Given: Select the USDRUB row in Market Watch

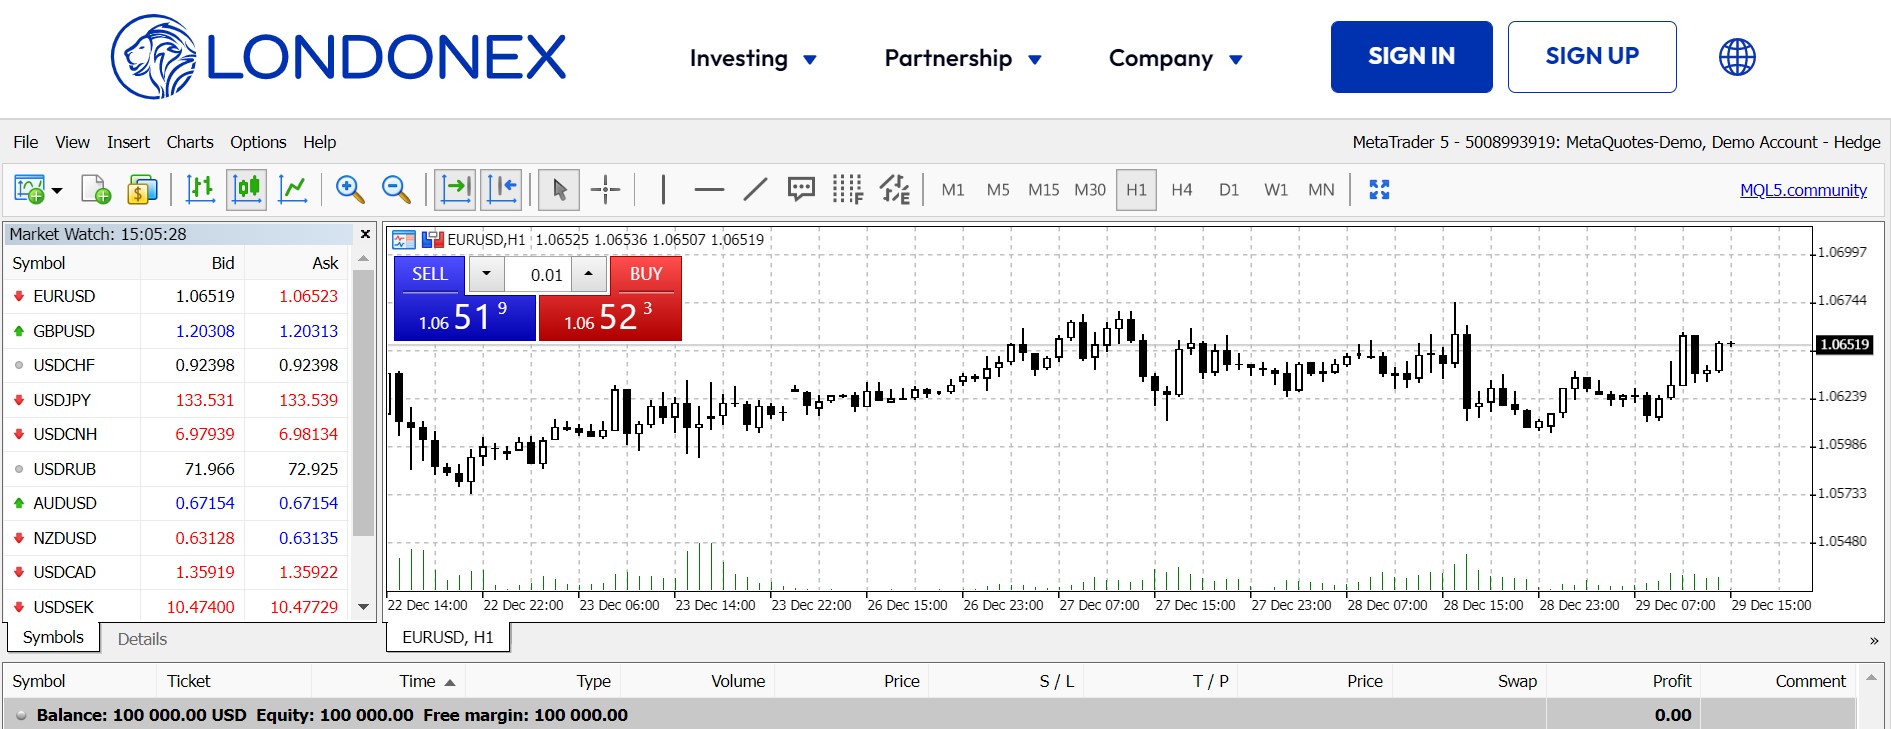Looking at the screenshot, I should [175, 469].
